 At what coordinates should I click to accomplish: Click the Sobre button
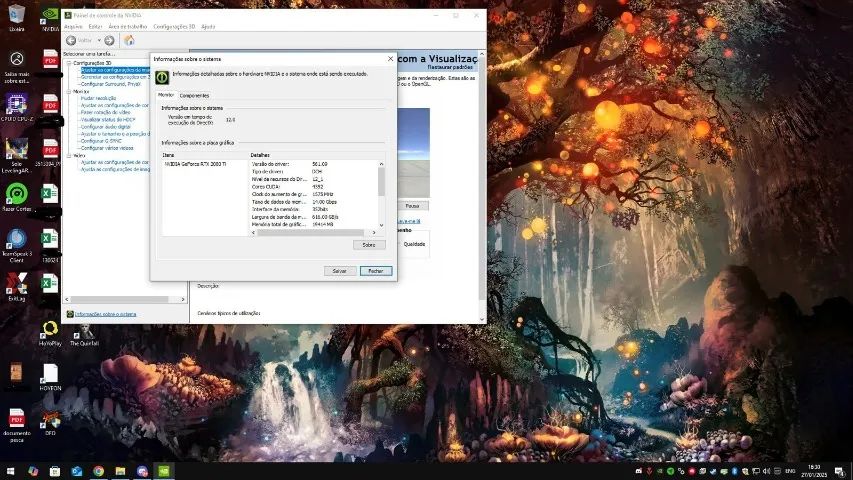[369, 245]
